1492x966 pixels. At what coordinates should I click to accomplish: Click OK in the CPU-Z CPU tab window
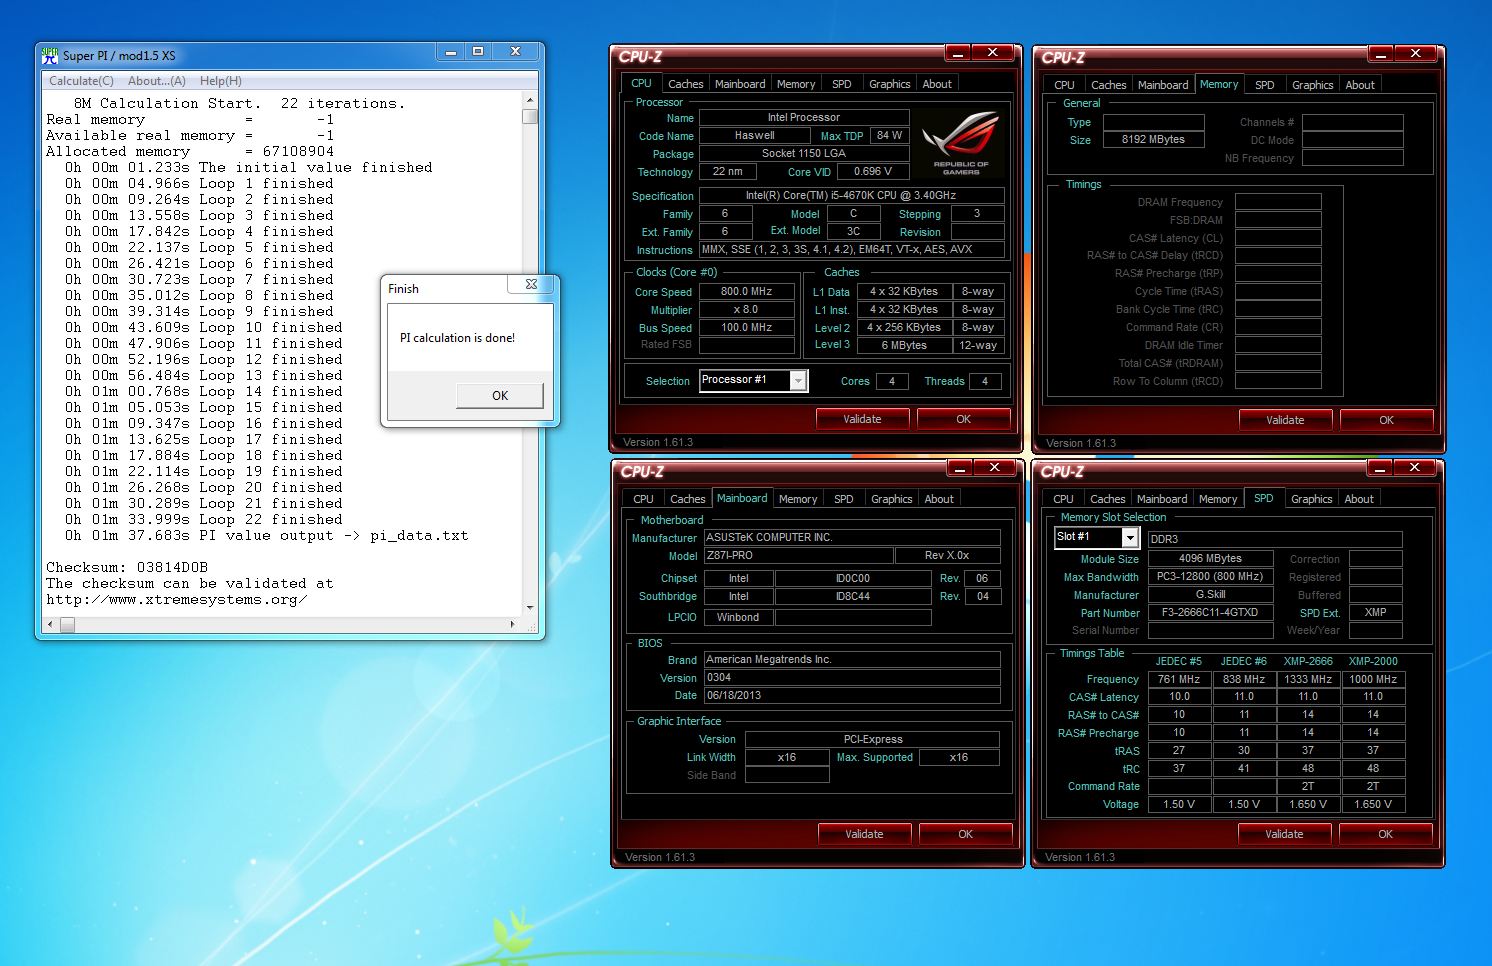[x=963, y=419]
